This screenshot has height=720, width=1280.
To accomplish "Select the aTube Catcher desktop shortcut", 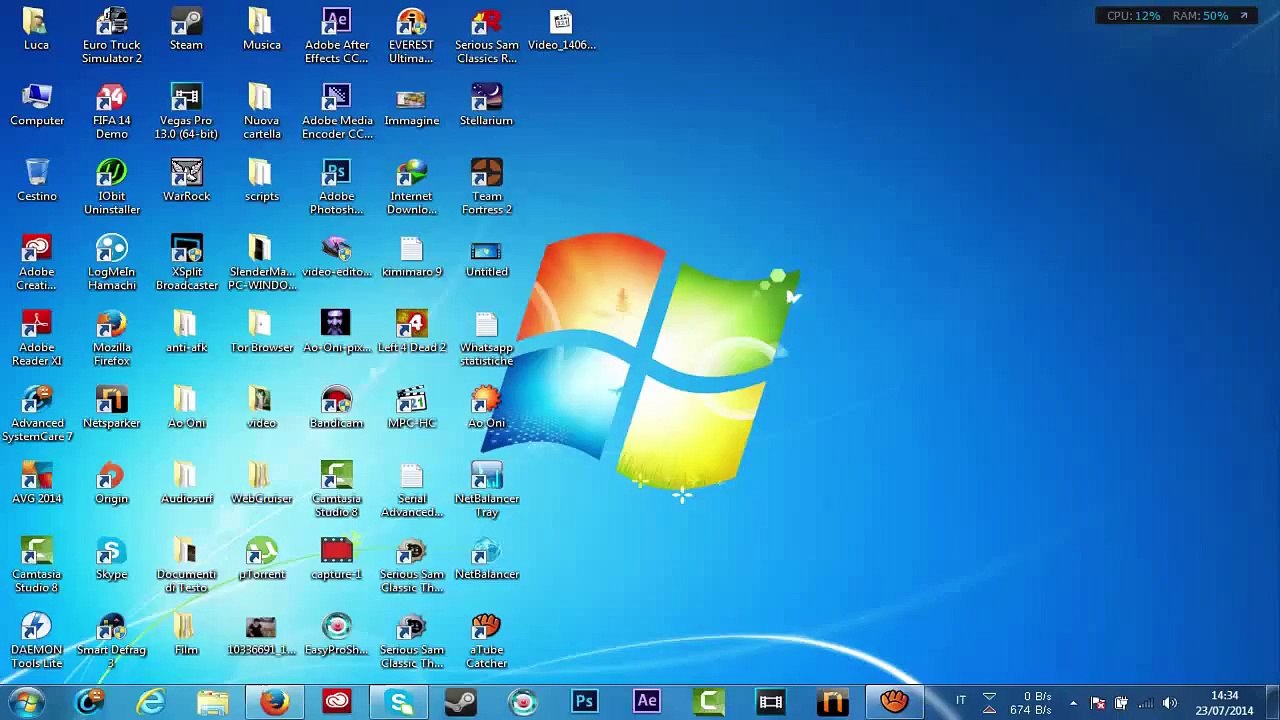I will 486,640.
